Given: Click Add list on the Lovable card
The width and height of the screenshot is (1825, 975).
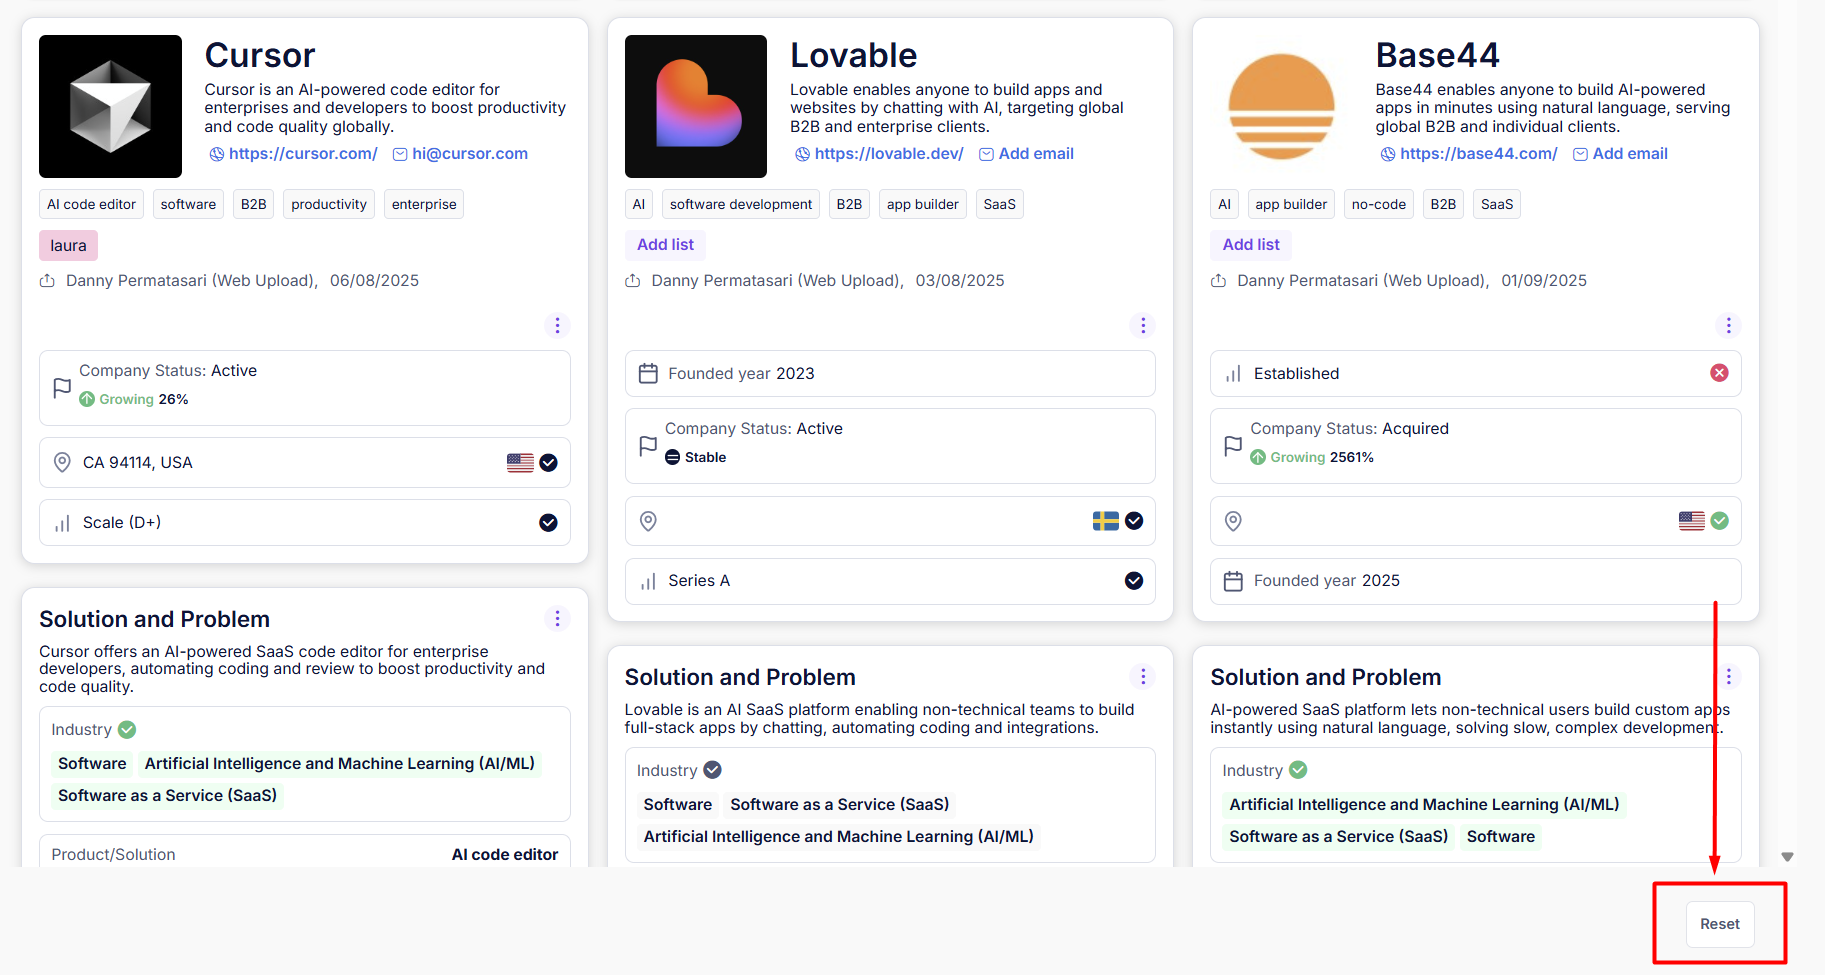Looking at the screenshot, I should click(x=665, y=245).
